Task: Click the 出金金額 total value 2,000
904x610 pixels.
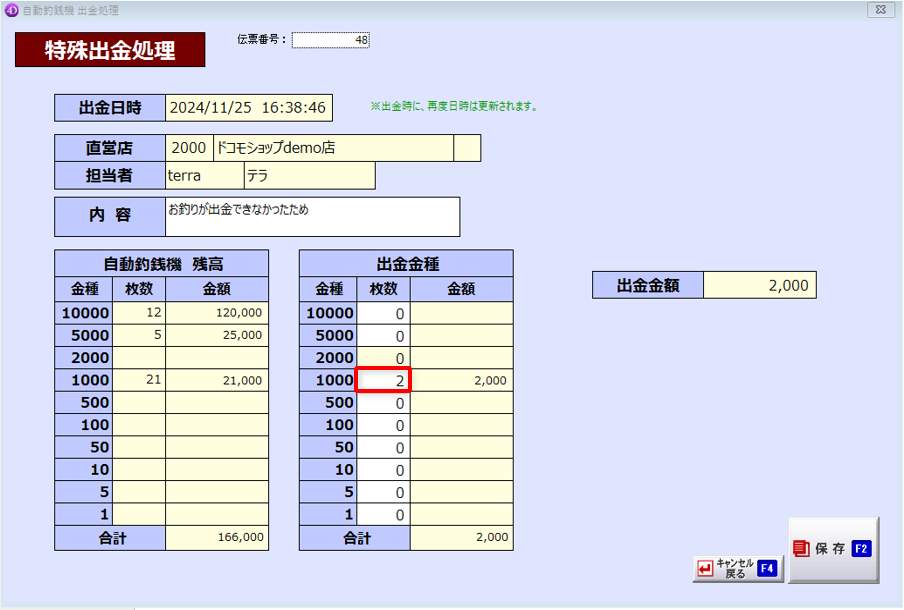Action: (759, 285)
